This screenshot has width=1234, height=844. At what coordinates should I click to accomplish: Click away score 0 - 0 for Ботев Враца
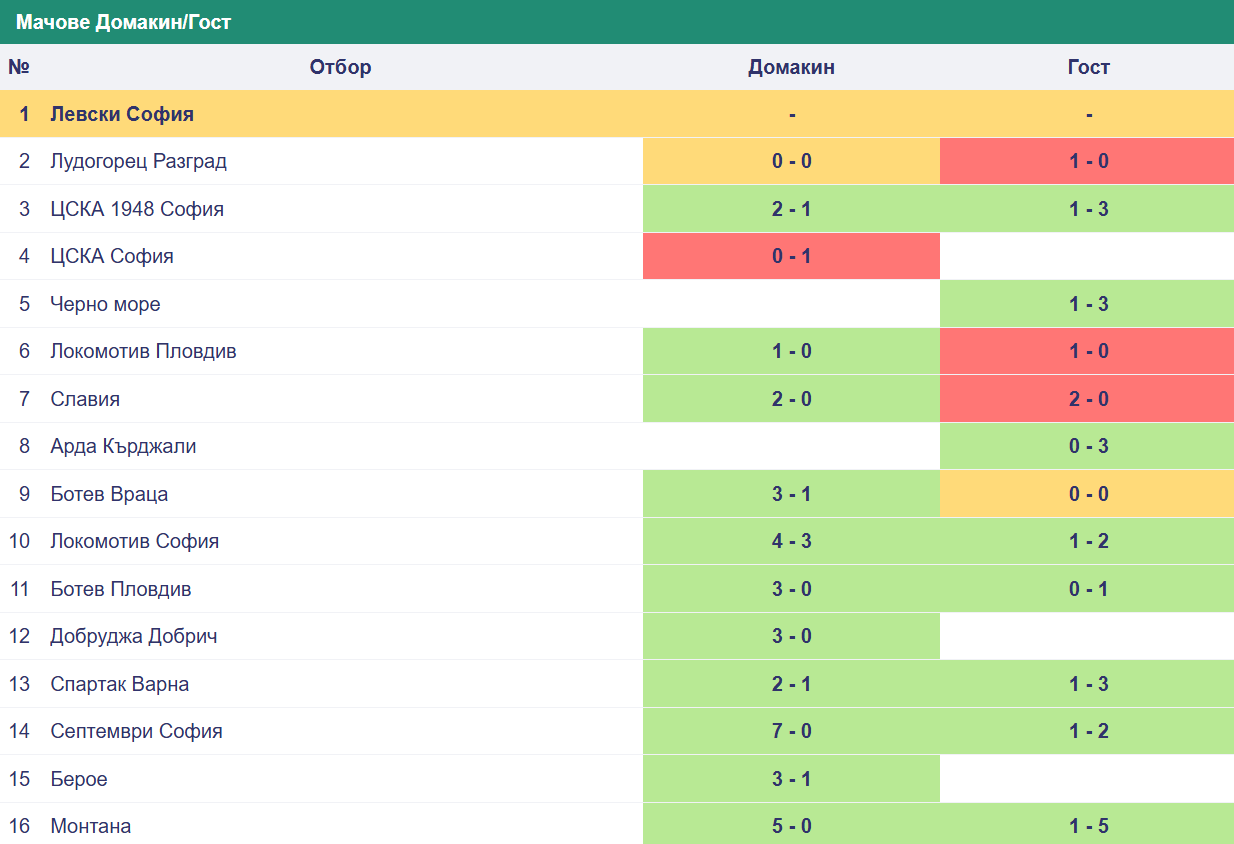[x=1088, y=494]
